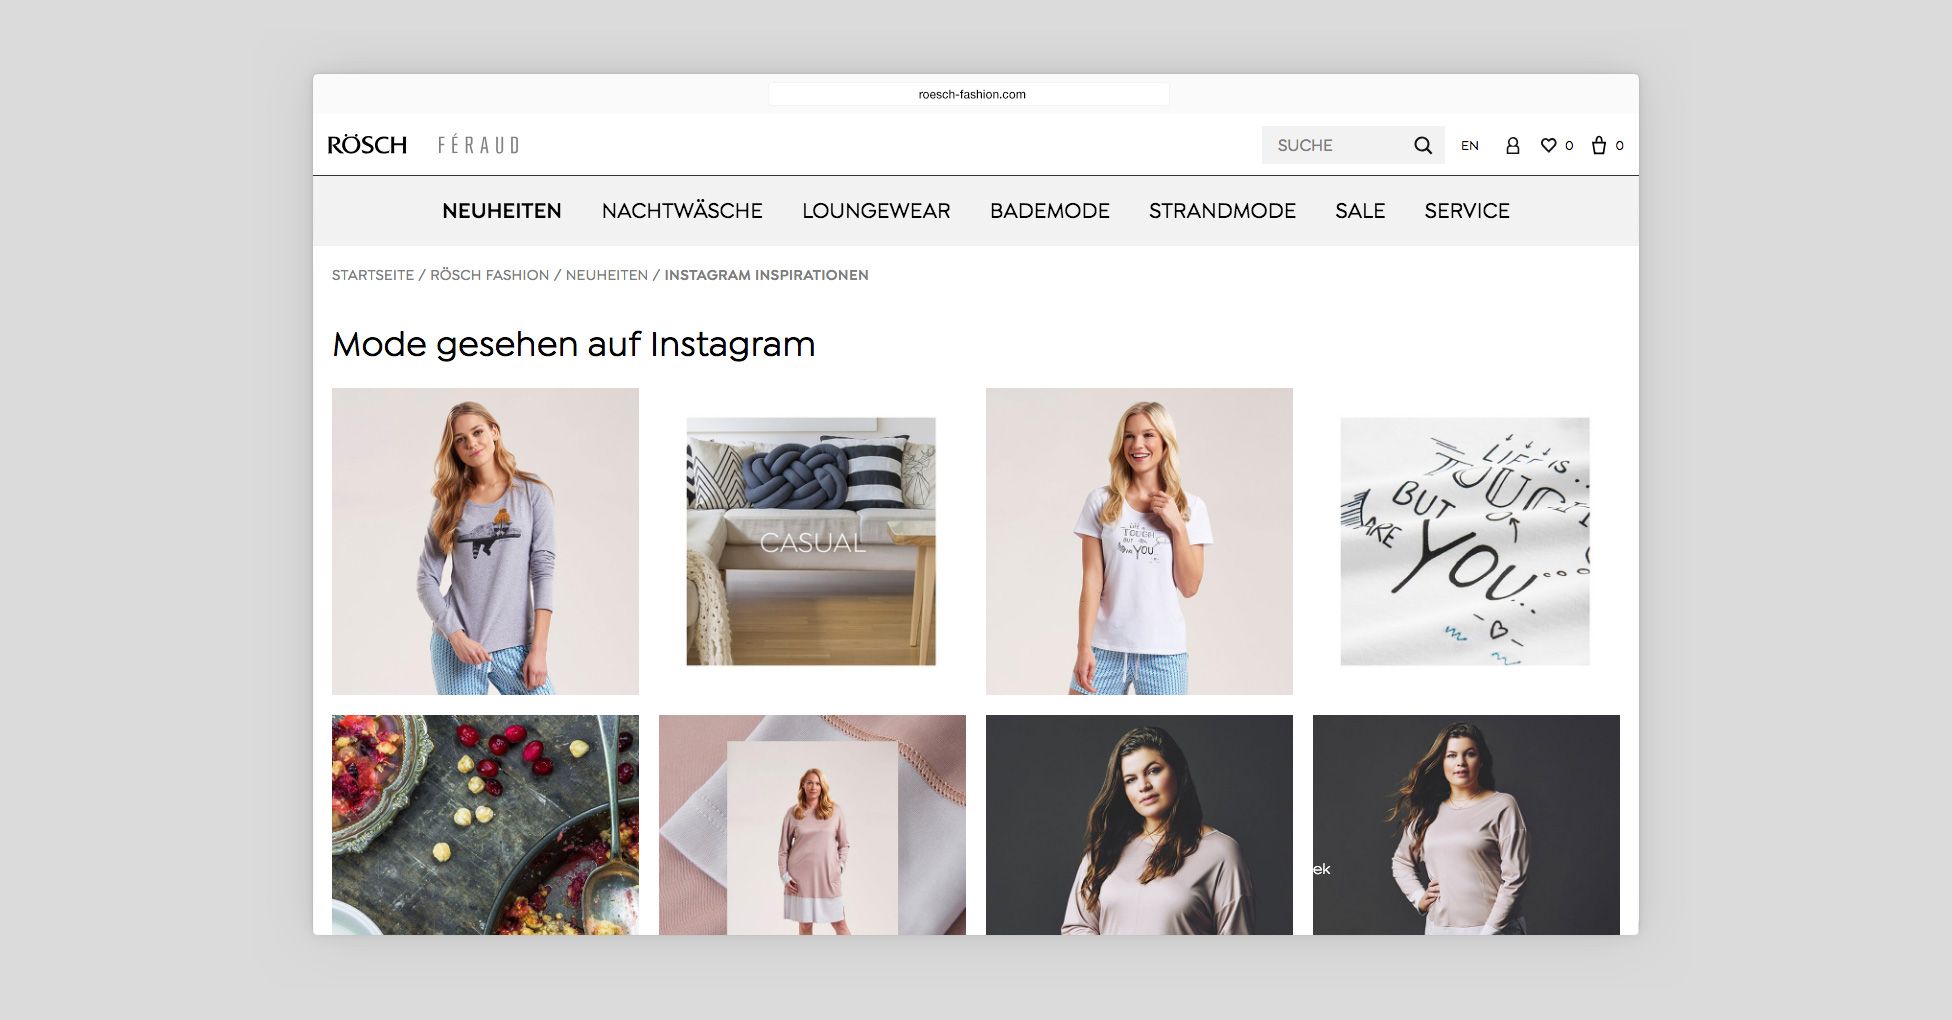Open the SERVICE menu
The height and width of the screenshot is (1020, 1952).
[1467, 211]
